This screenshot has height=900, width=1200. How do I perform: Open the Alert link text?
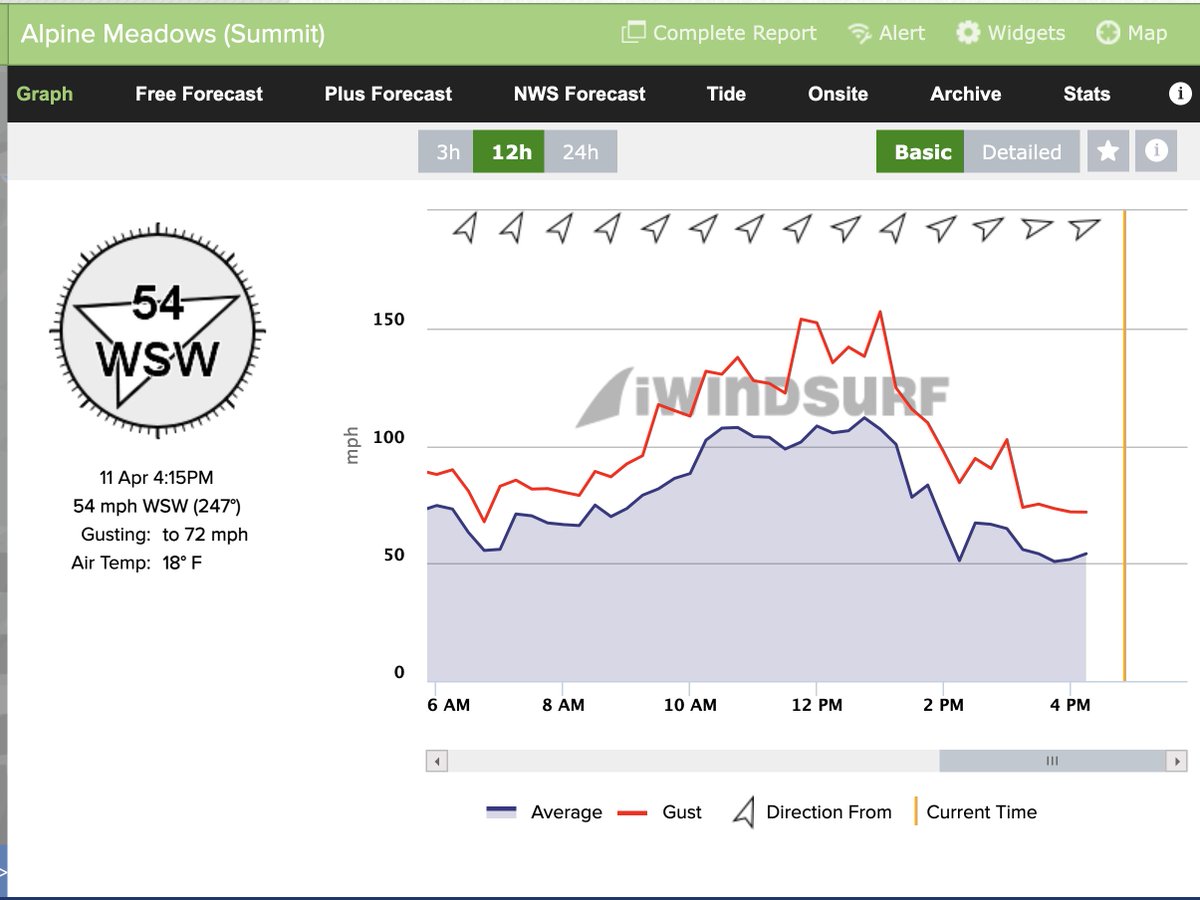click(x=902, y=33)
